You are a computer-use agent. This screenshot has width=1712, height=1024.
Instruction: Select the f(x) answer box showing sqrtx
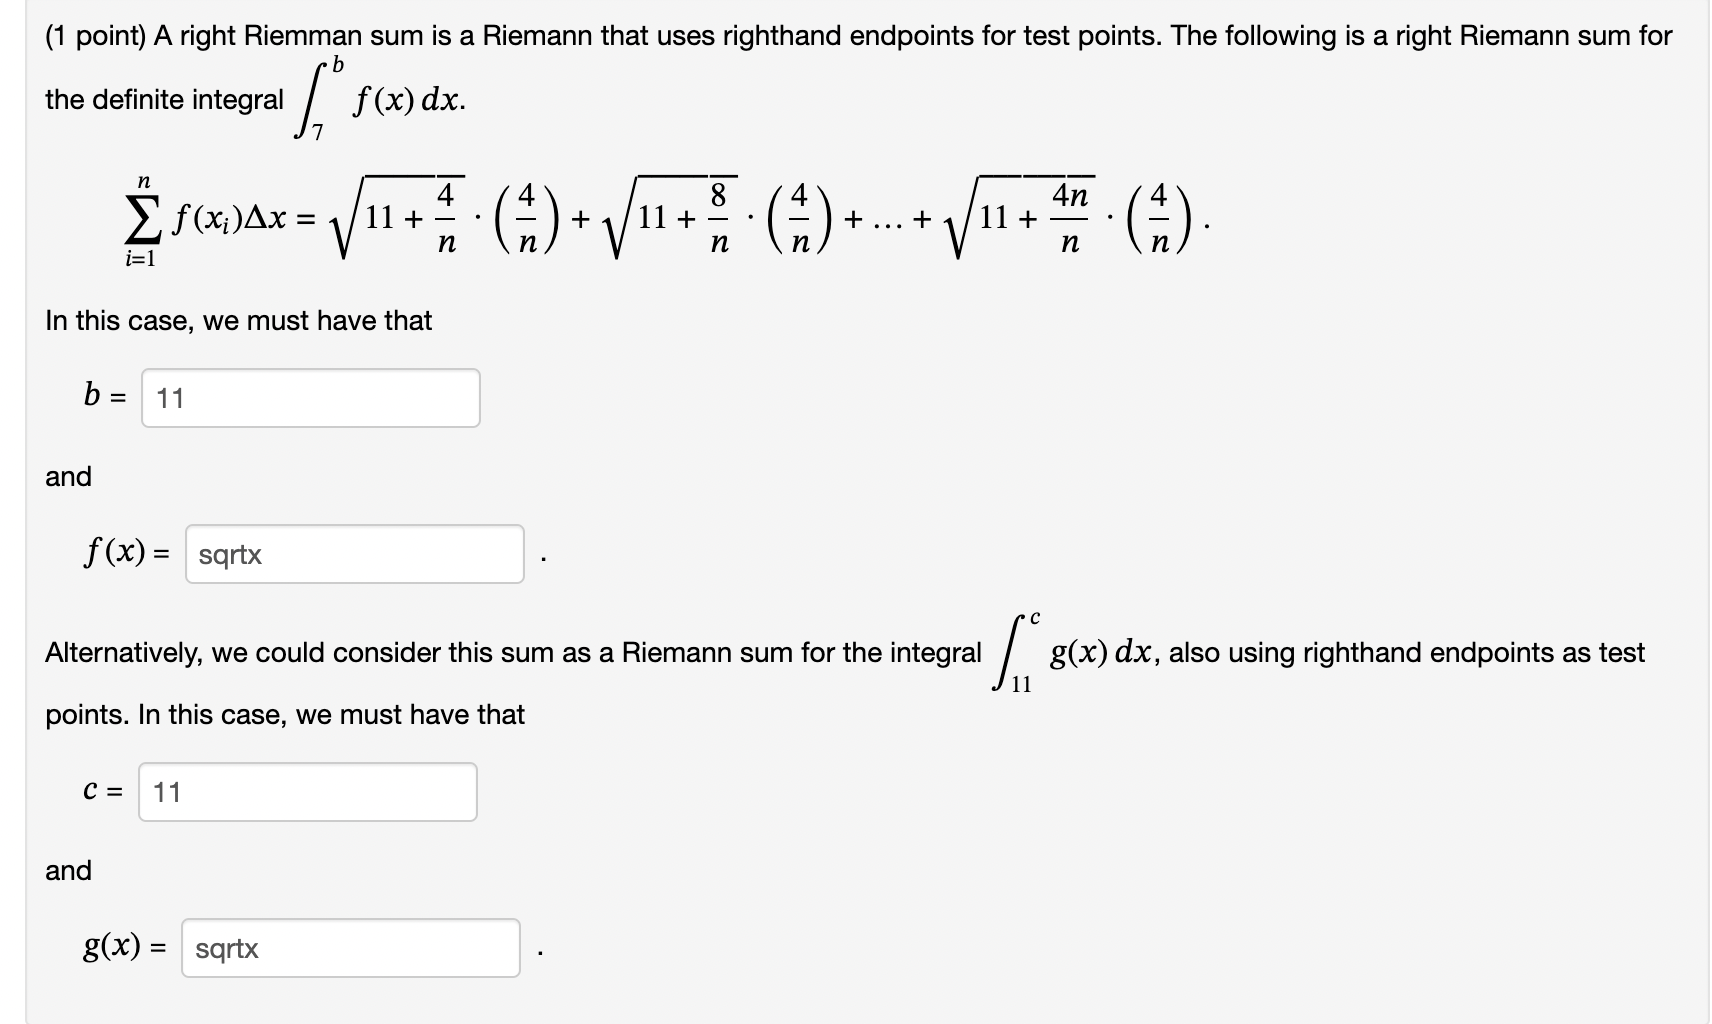pos(354,553)
